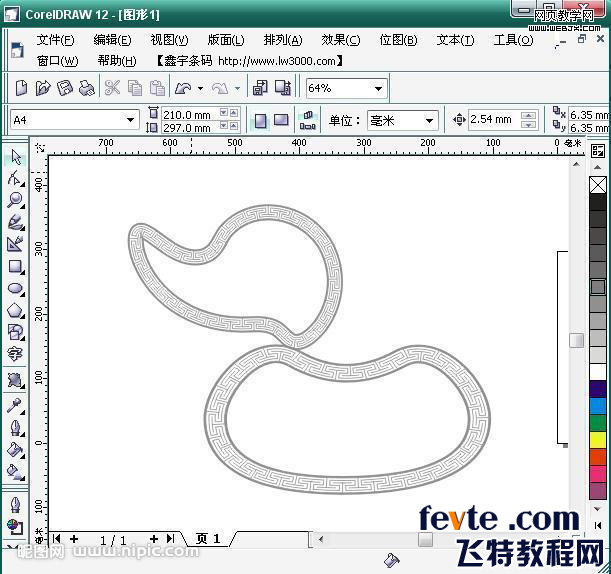The image size is (611, 574).
Task: Set portrait page orientation
Action: pos(260,120)
